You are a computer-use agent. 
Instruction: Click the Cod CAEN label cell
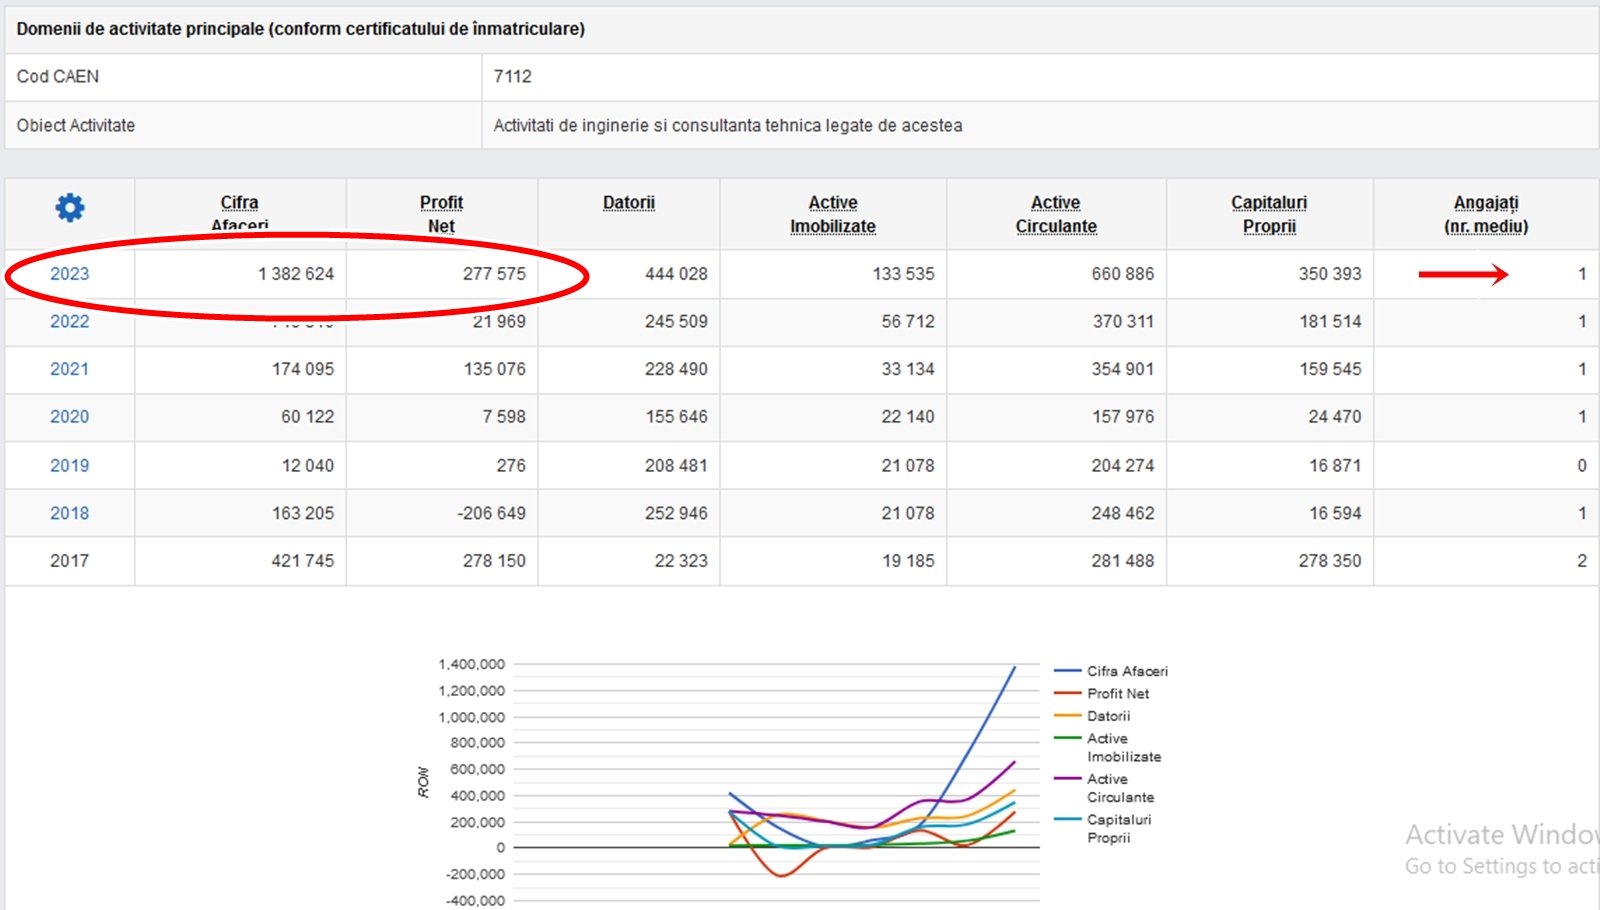tap(243, 77)
